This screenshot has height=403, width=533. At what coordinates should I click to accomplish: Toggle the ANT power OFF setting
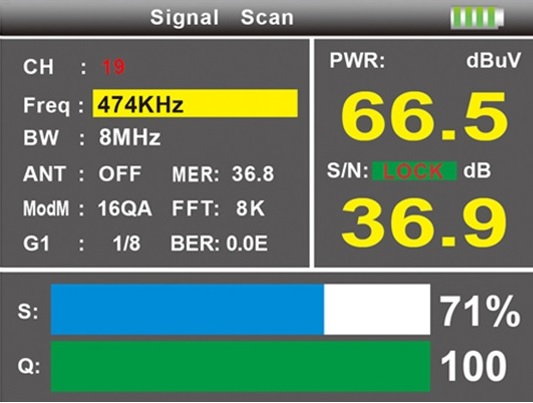120,174
